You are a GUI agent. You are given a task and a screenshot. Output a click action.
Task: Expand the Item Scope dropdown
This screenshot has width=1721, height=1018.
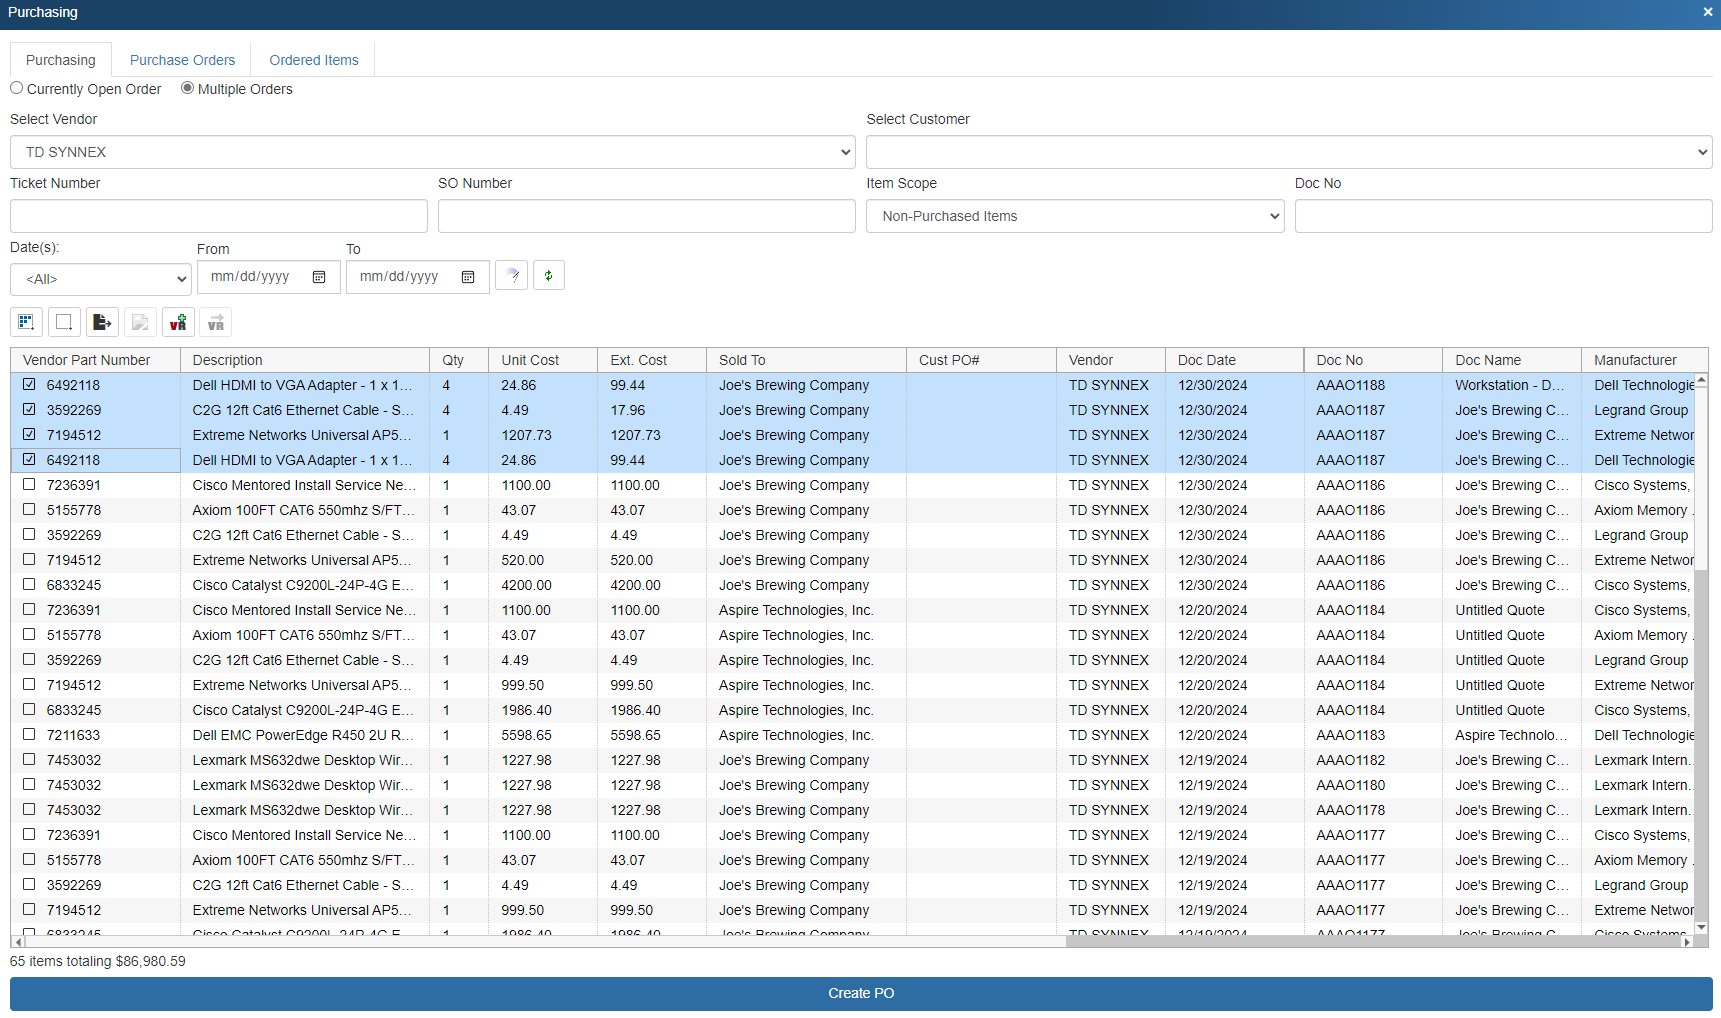click(x=1074, y=216)
